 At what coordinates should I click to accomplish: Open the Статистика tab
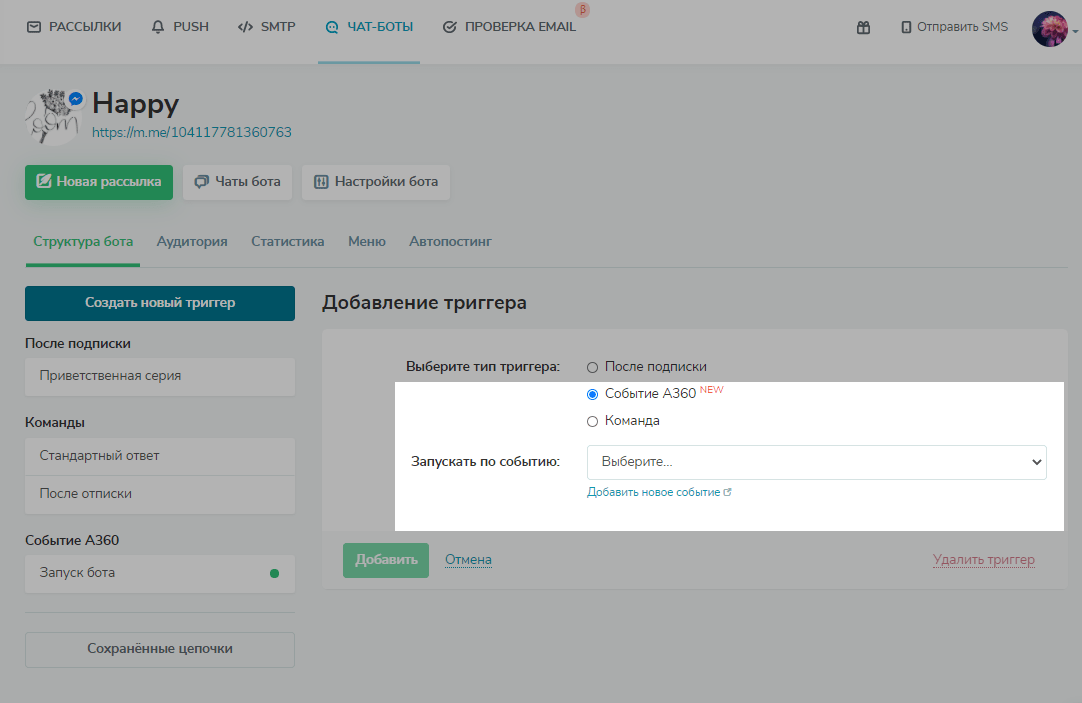[x=287, y=241]
